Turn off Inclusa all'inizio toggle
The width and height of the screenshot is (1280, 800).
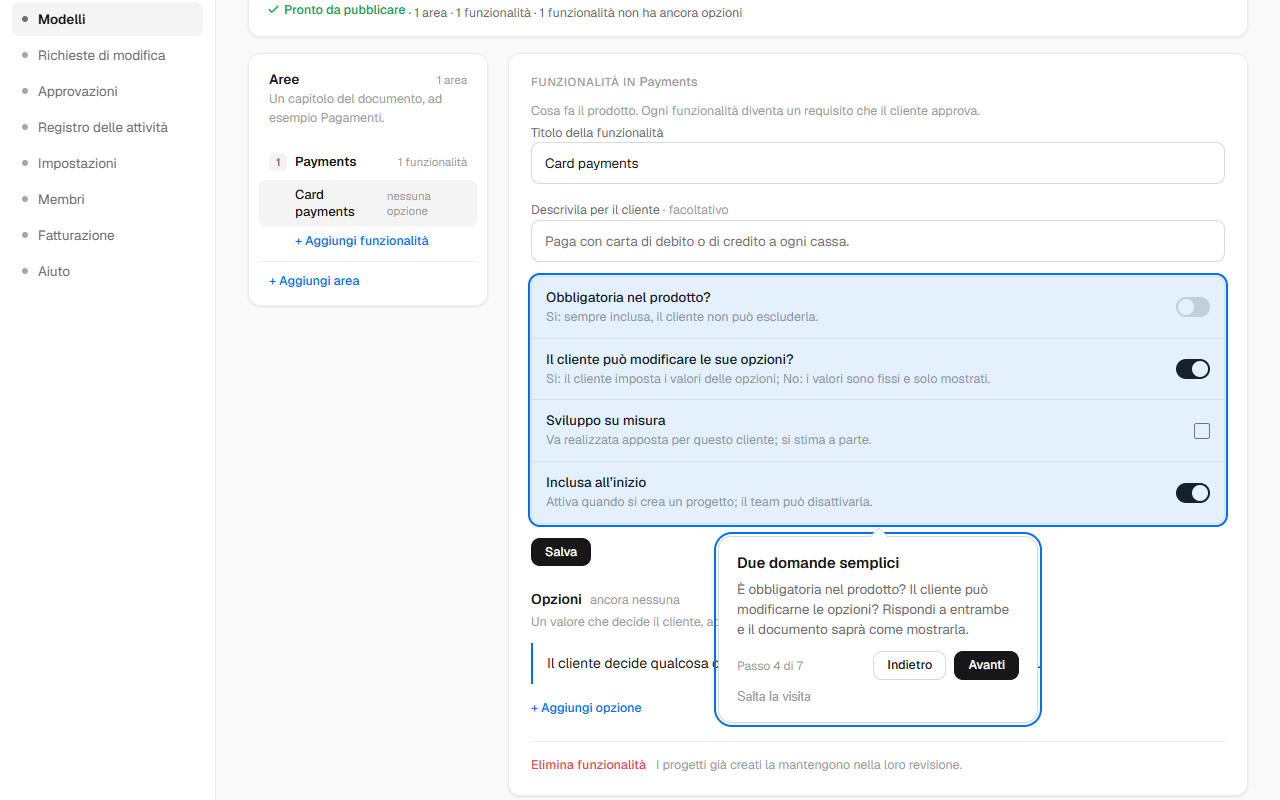click(x=1192, y=493)
